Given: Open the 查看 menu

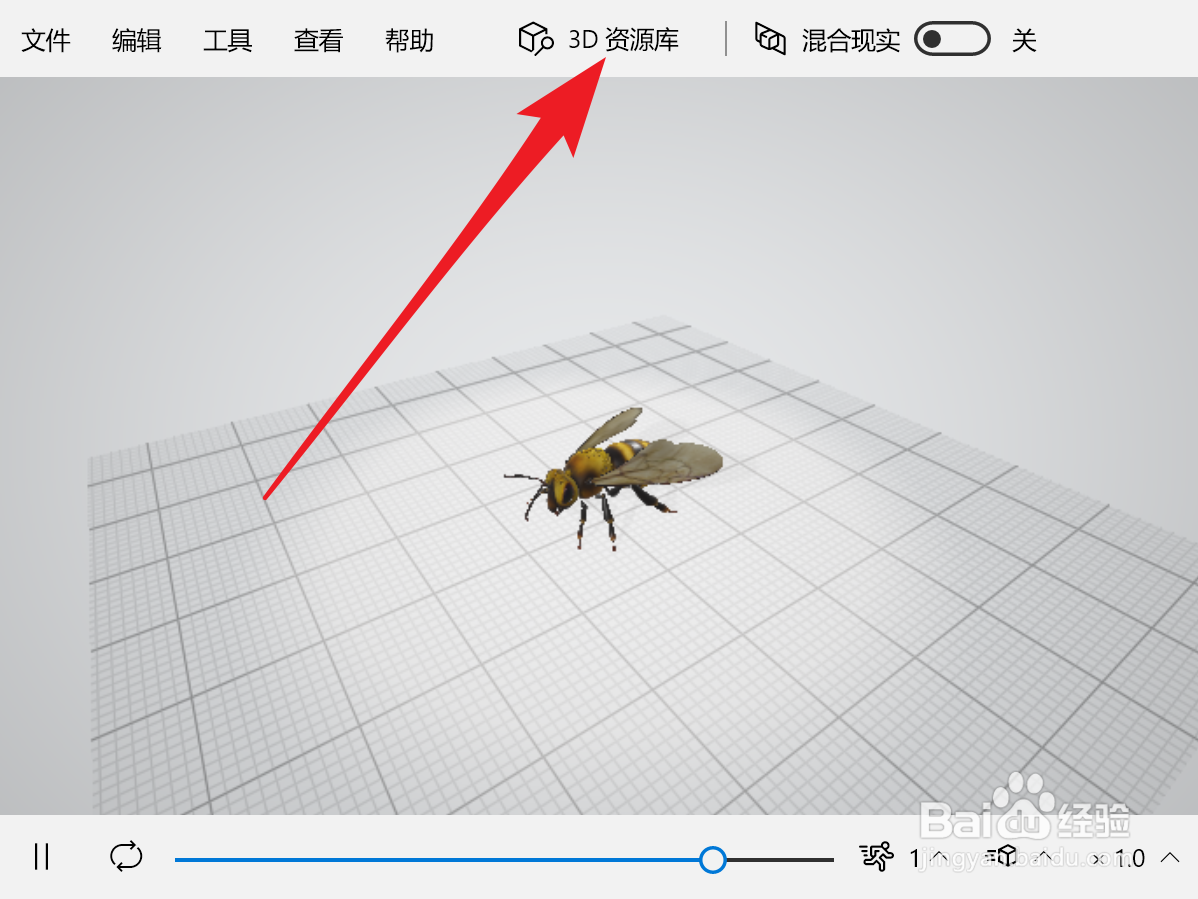Looking at the screenshot, I should [x=319, y=40].
